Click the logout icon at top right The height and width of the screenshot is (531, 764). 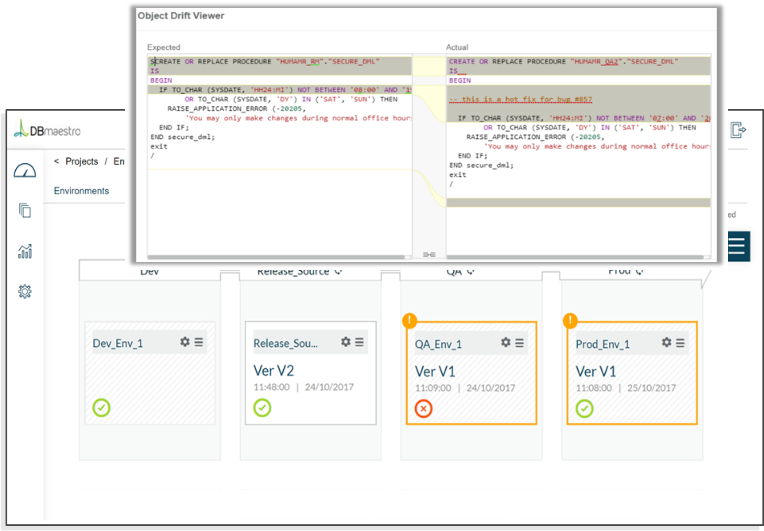tap(739, 130)
